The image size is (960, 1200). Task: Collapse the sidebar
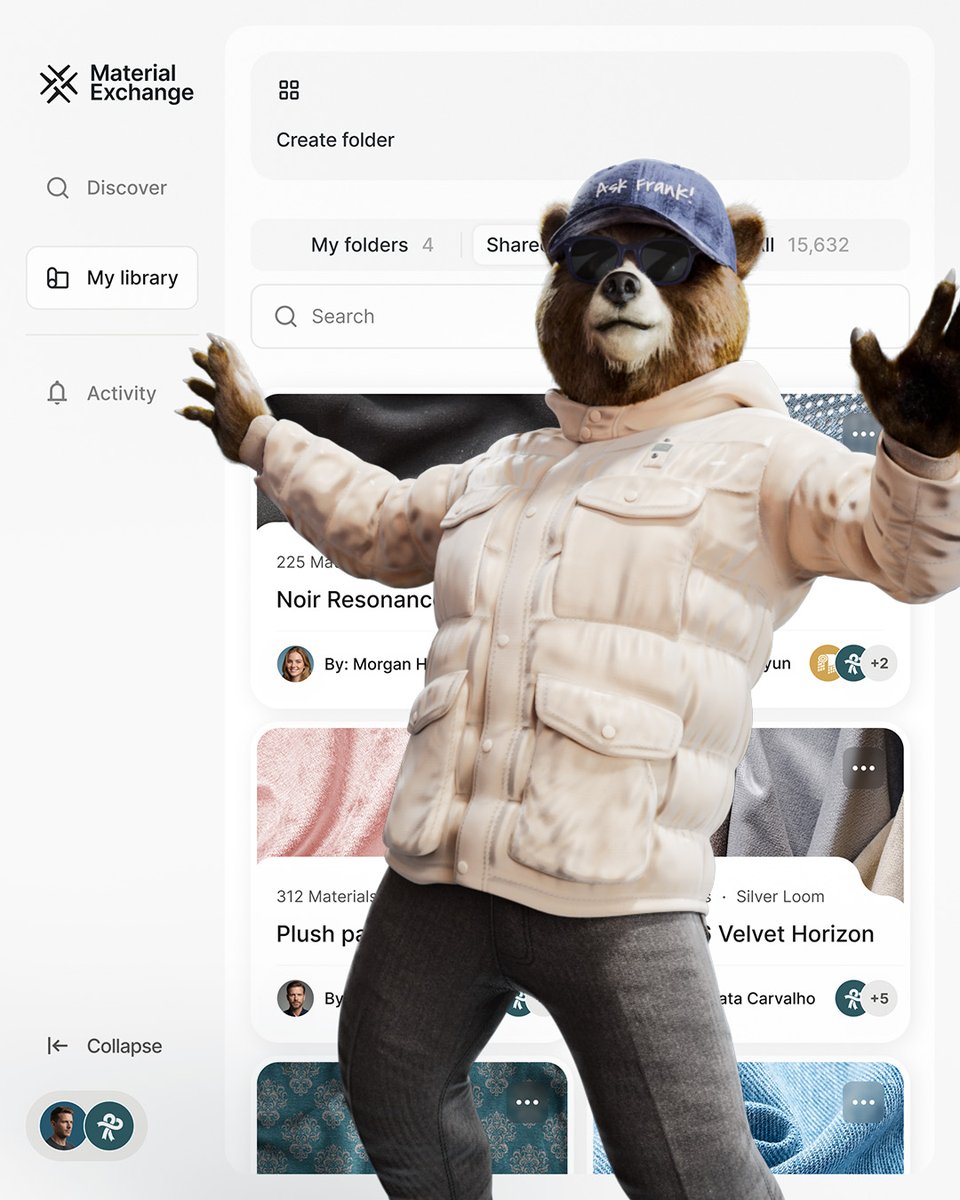(104, 1046)
